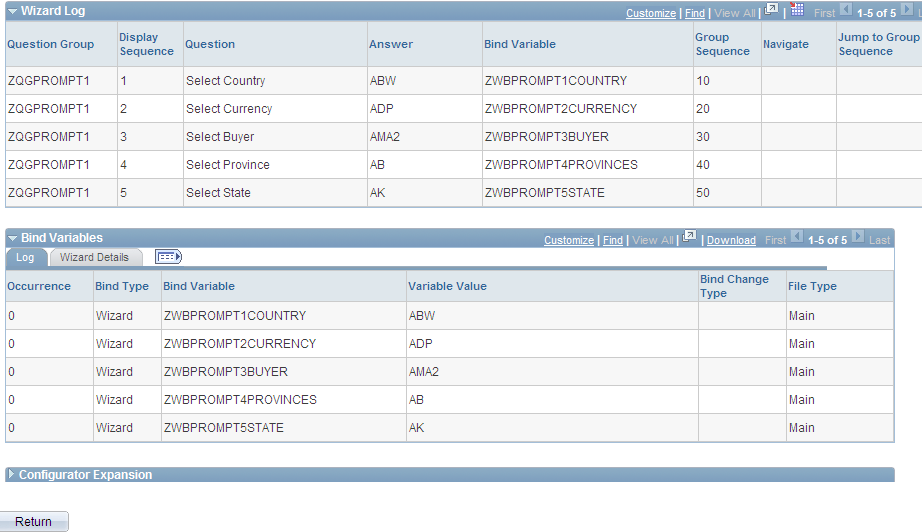Click ZWBPROMPT3BUYER in the Bind Variables grid
Viewport: 922px width, 532px height.
(226, 372)
